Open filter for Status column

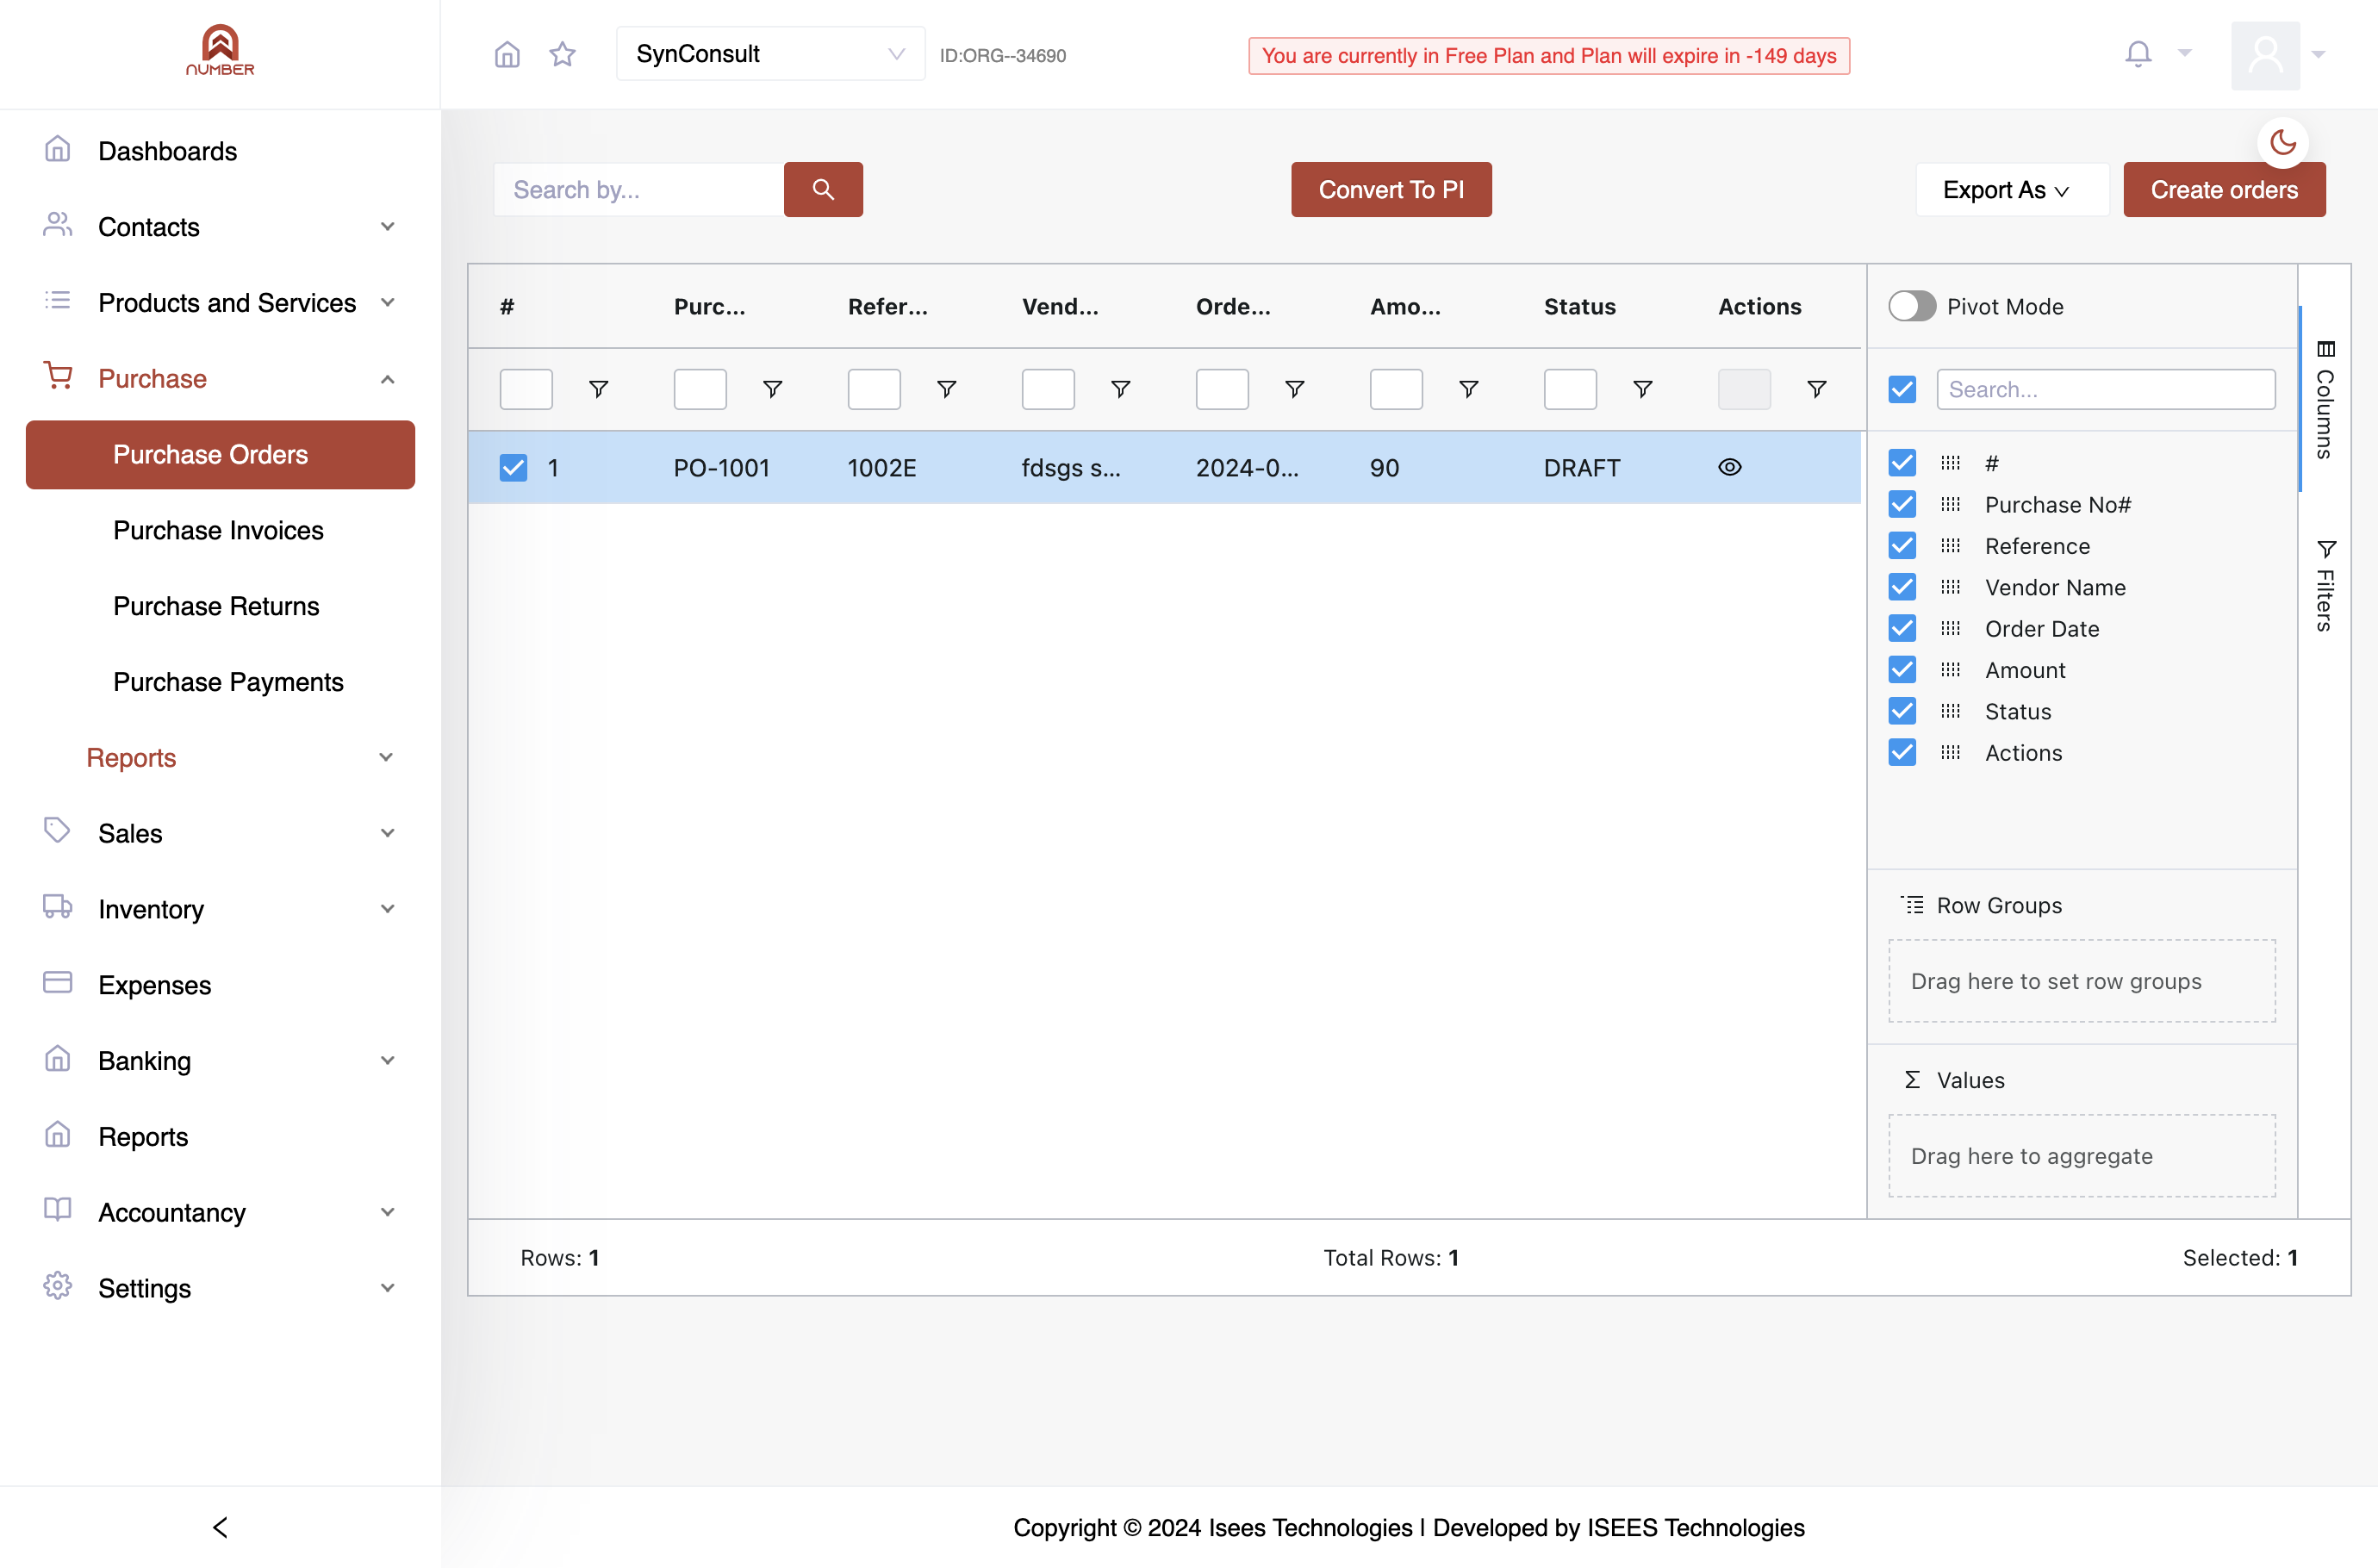coord(1642,389)
